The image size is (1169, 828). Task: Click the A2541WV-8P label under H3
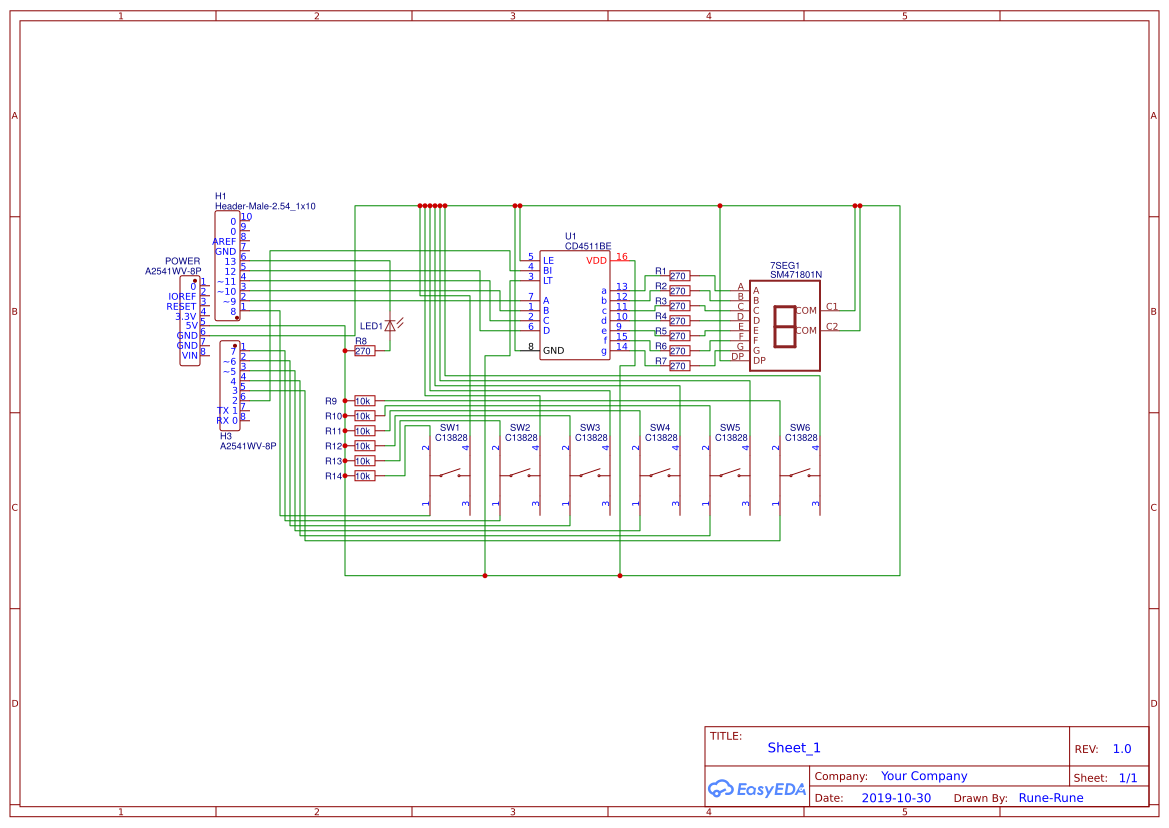(248, 446)
